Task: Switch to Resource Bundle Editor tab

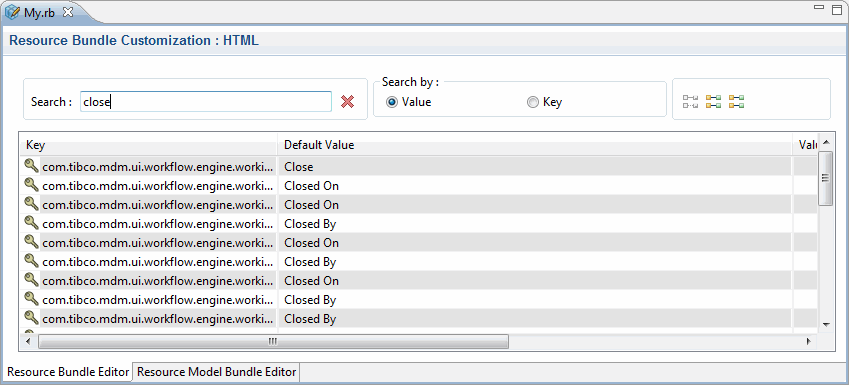Action: [x=68, y=372]
